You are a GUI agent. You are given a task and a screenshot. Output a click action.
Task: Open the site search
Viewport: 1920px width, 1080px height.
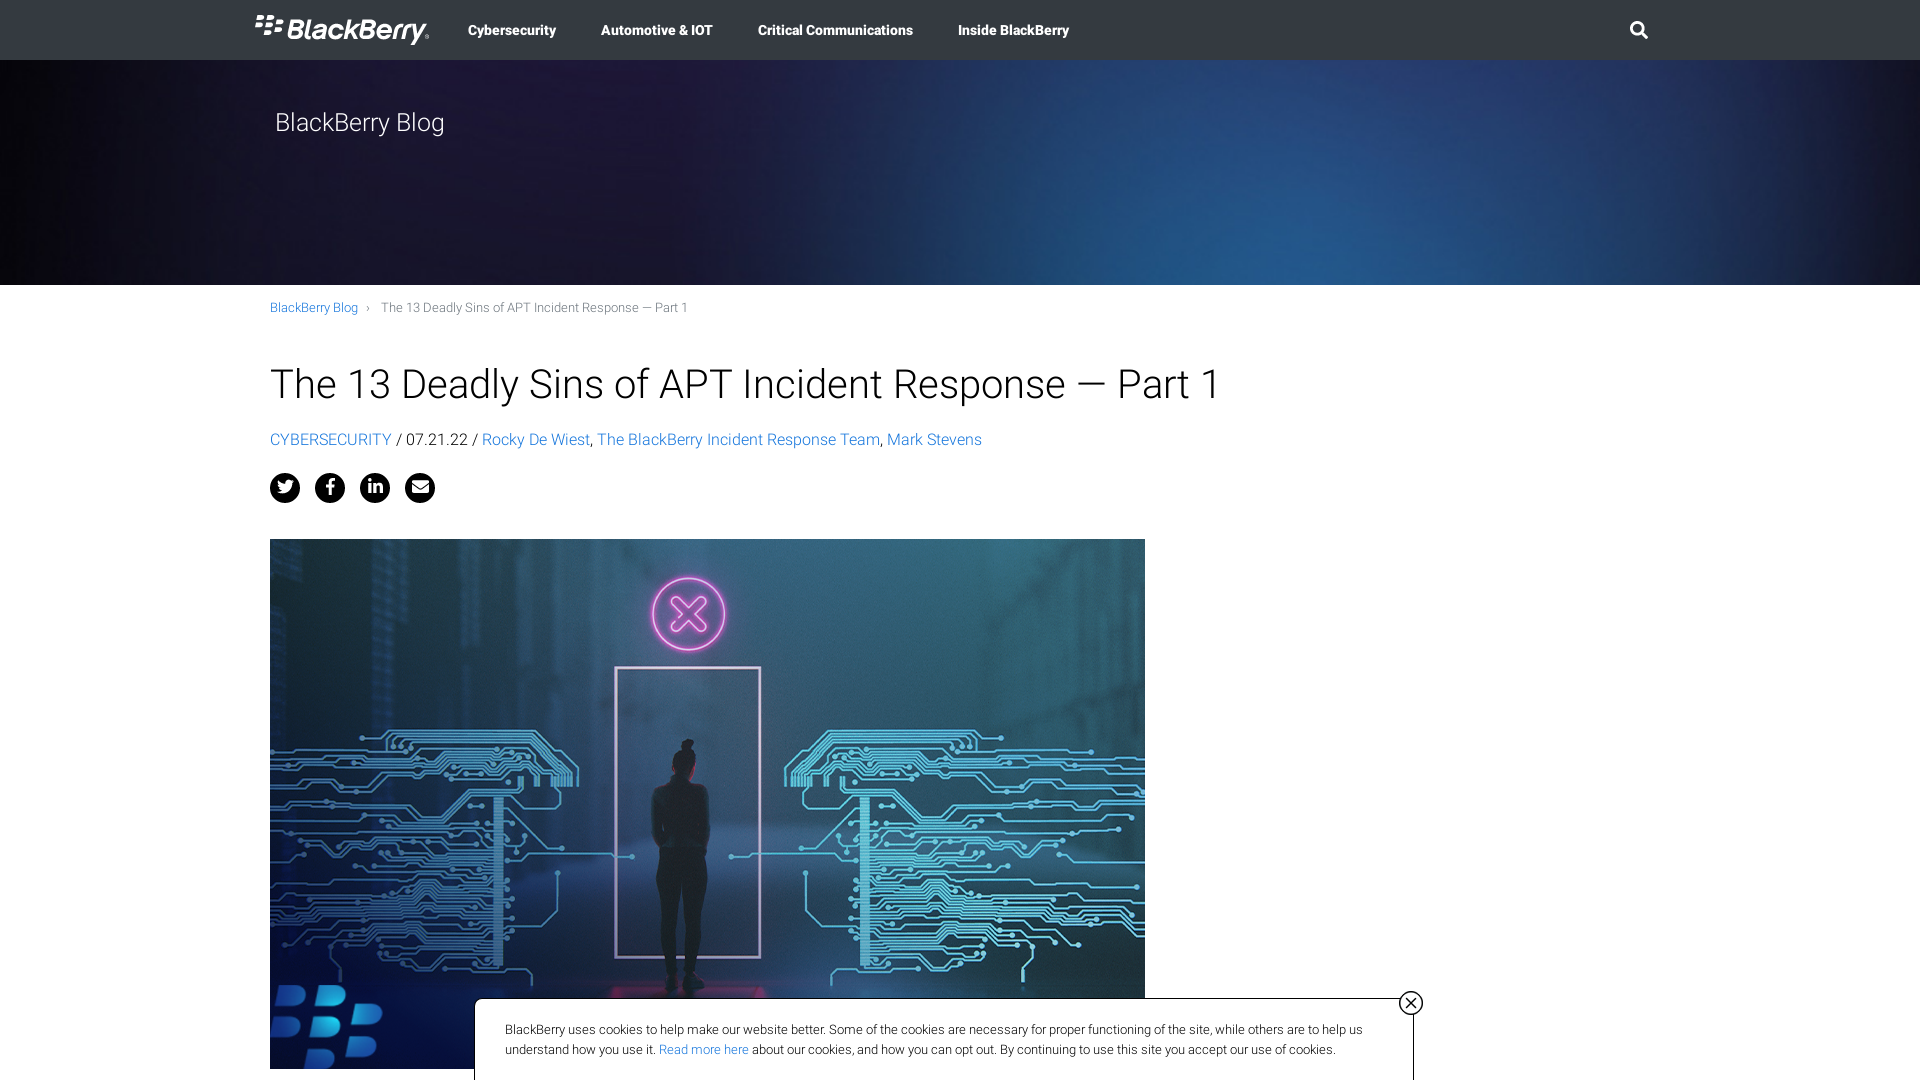pyautogui.click(x=1638, y=30)
